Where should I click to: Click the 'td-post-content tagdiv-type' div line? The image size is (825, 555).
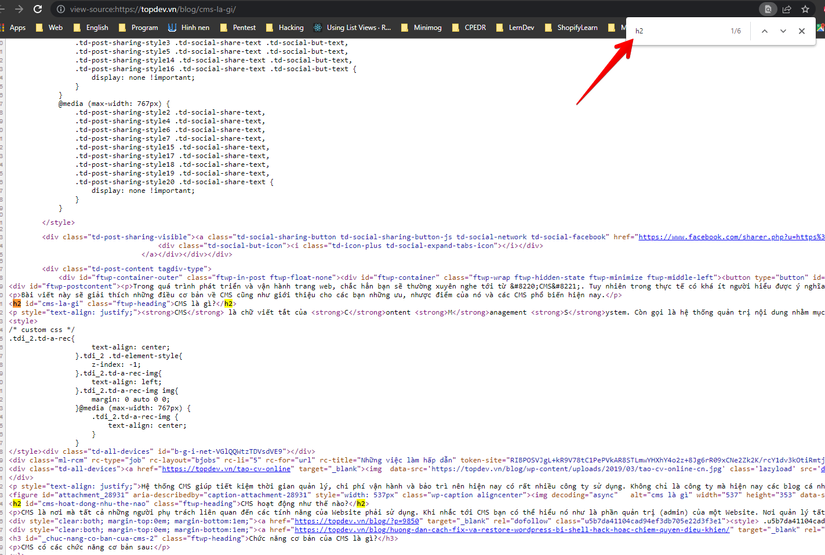(127, 269)
